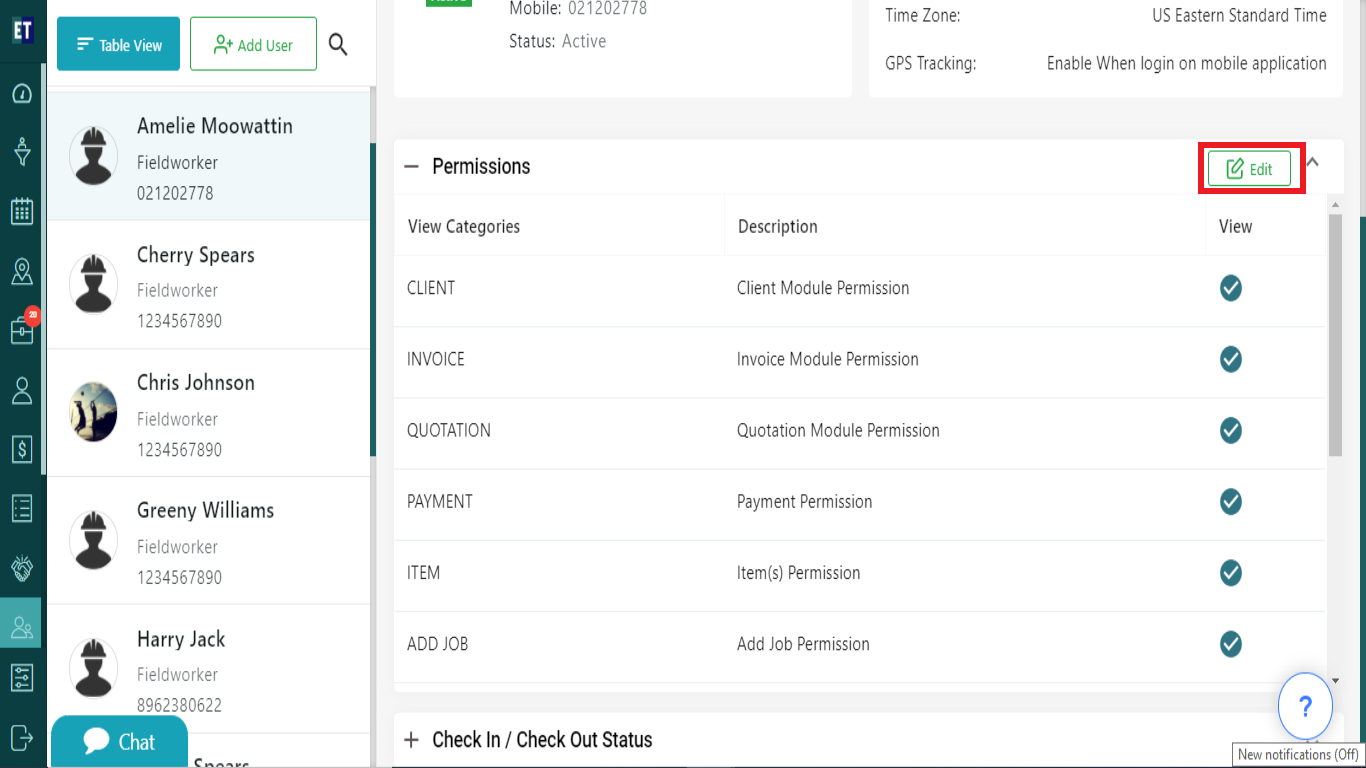Screen dimensions: 1366x768
Task: Click the QUOTATION view check icon
Action: pos(1231,430)
